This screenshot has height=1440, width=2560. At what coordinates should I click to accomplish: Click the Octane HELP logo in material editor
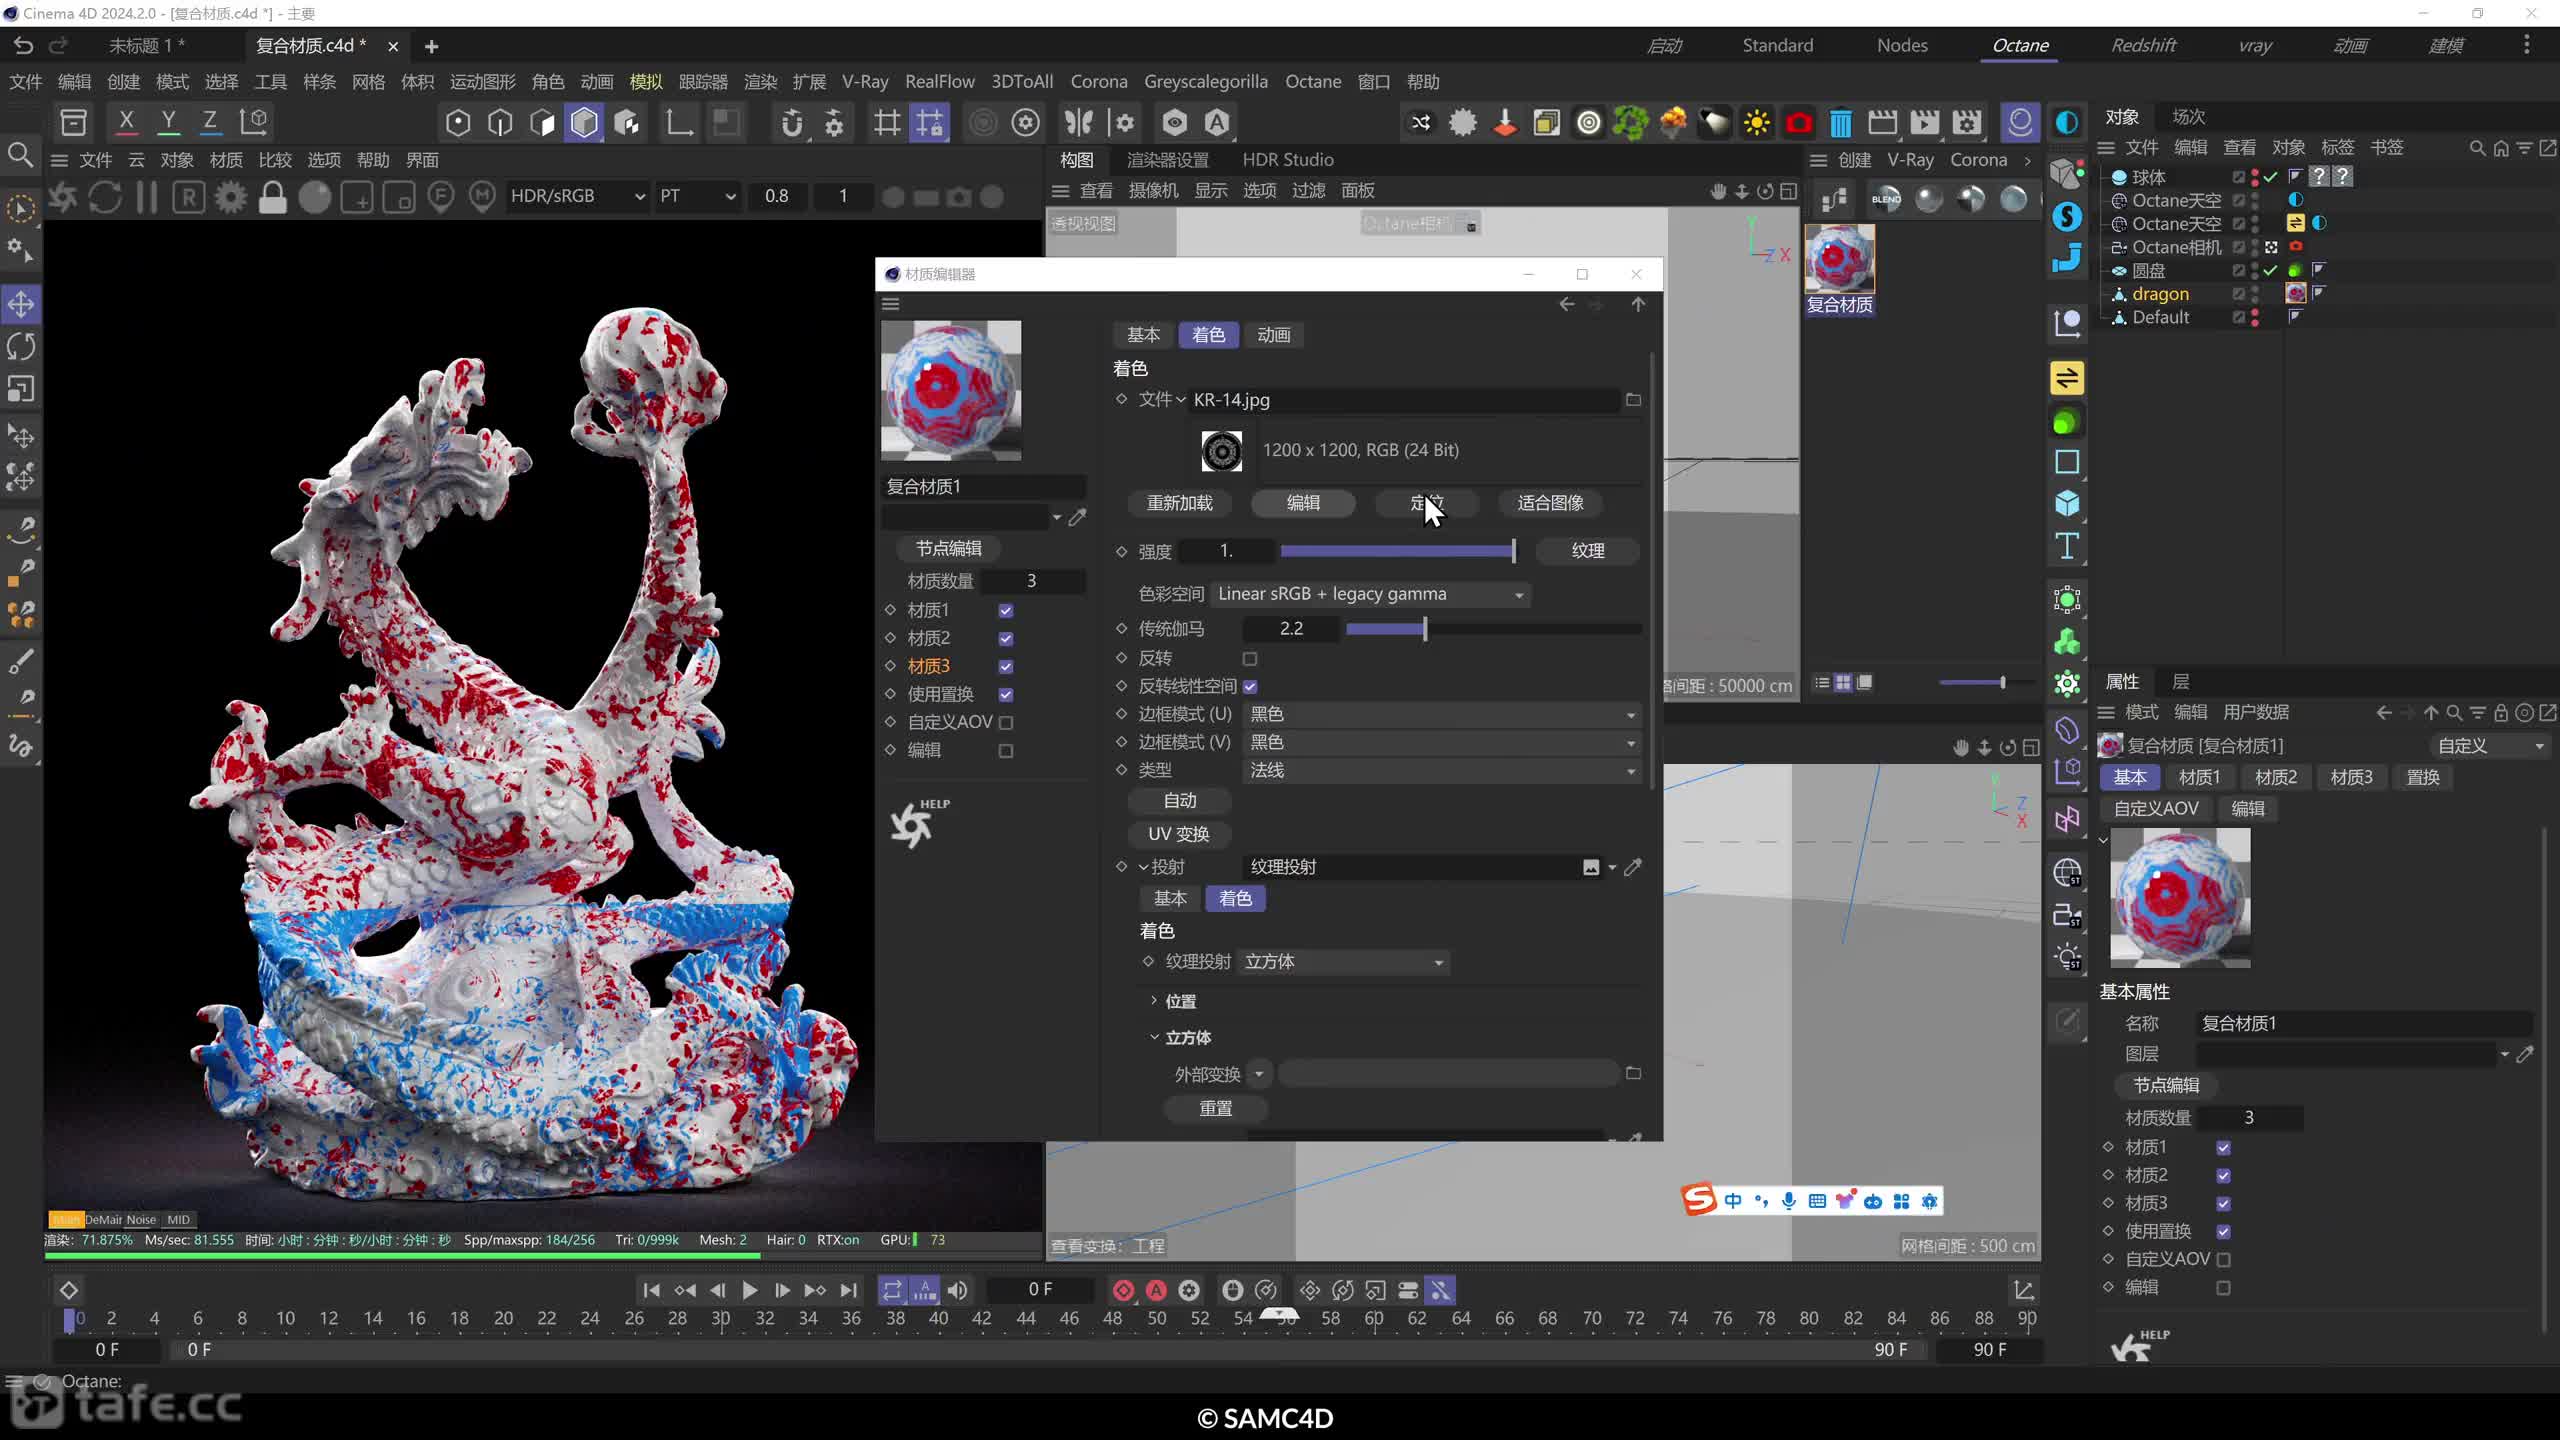coord(920,822)
